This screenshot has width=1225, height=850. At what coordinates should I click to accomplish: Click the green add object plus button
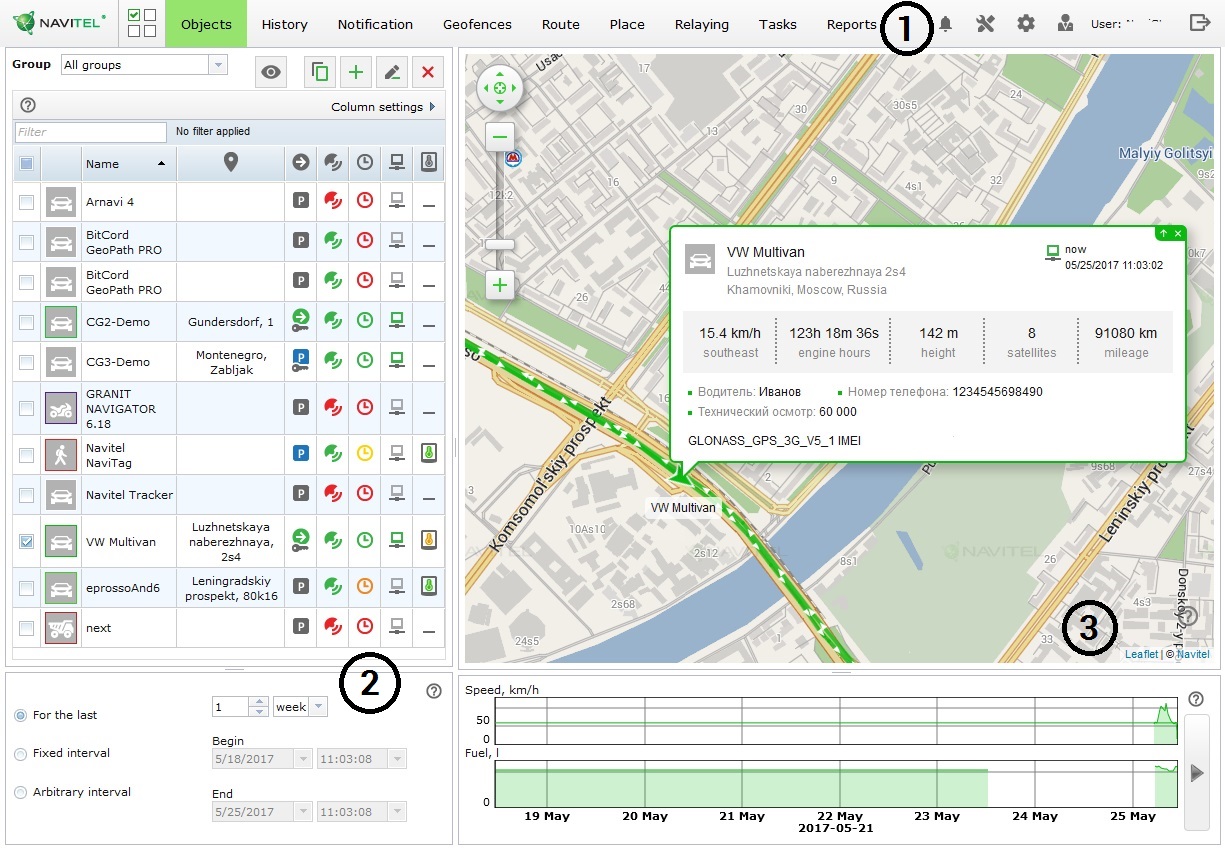356,72
